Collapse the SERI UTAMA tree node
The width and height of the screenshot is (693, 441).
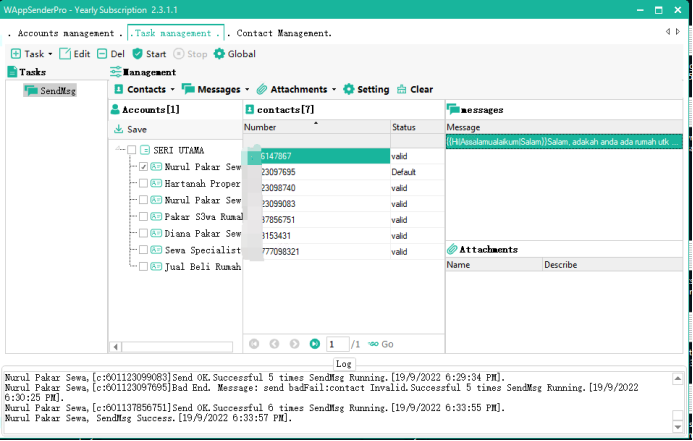119,149
